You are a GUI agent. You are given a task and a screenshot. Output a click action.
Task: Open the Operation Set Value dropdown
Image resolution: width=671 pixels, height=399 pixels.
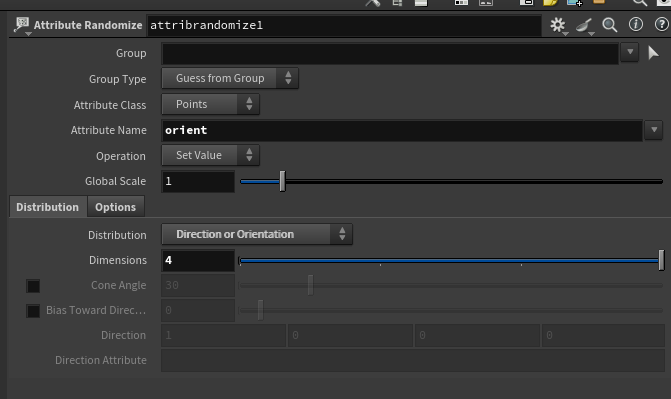coord(210,155)
